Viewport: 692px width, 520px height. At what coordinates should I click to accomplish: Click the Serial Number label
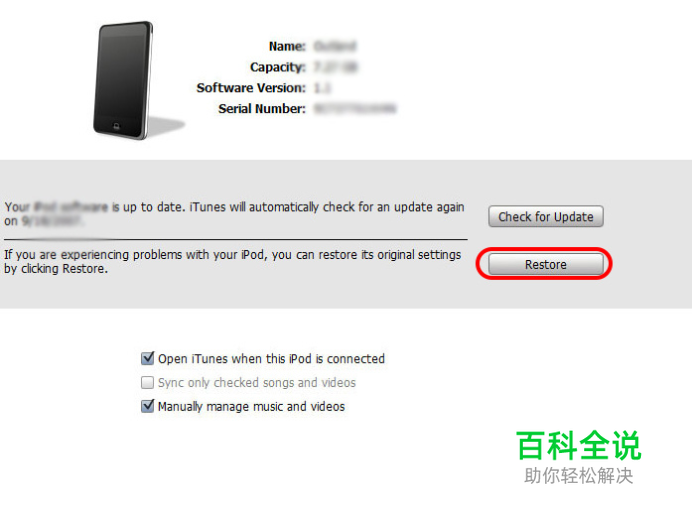262,109
